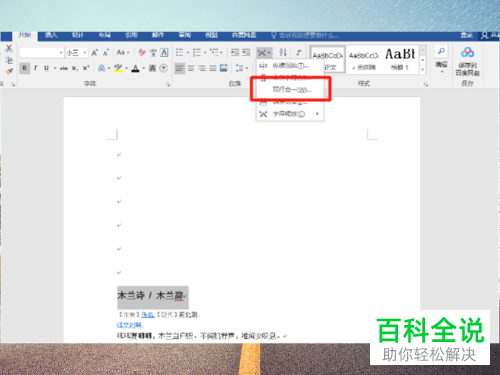The width and height of the screenshot is (500, 375).
Task: Select the Format Painter brush icon
Action: [x=9, y=71]
